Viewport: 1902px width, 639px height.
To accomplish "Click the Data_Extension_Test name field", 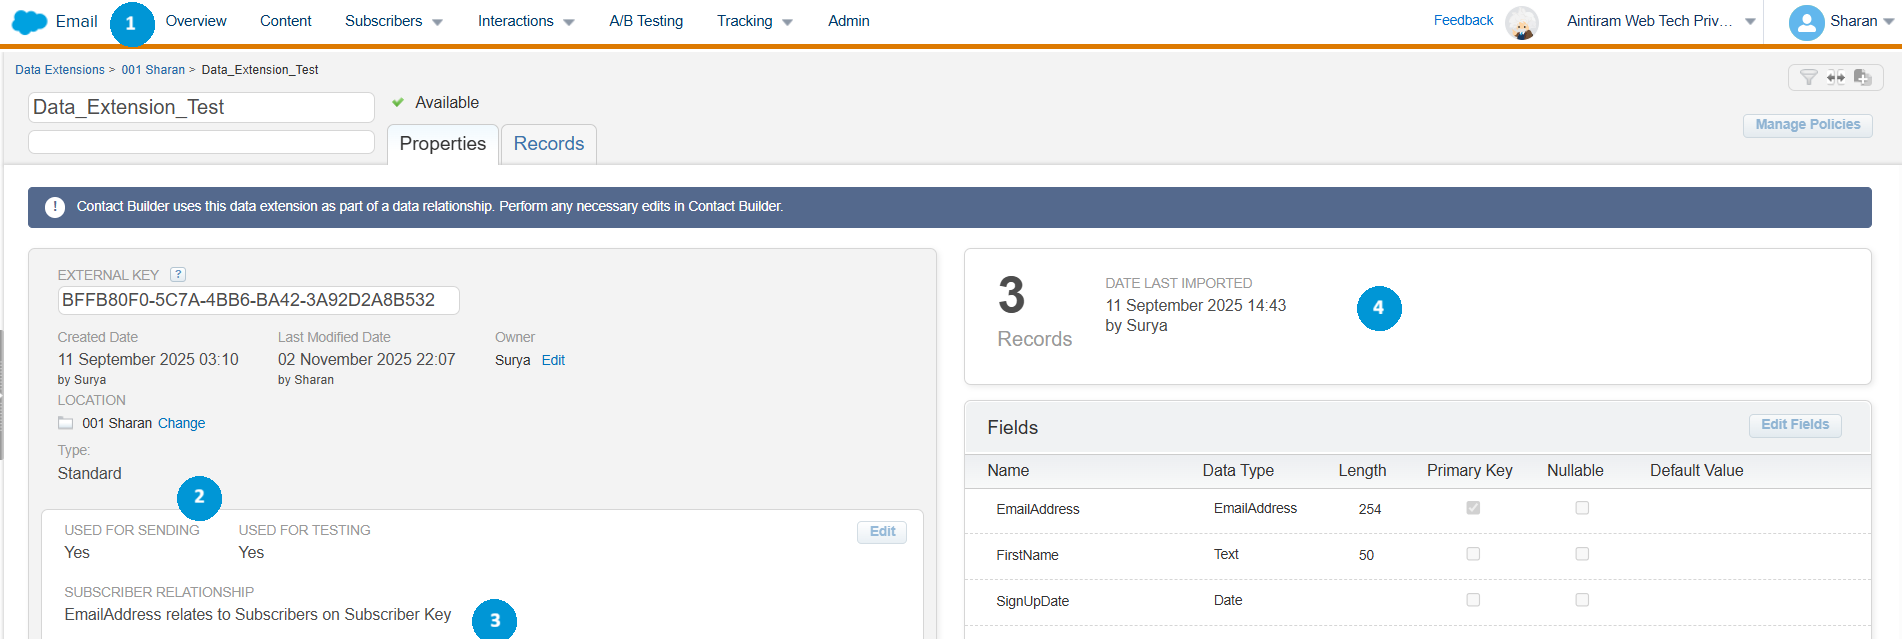I will coord(201,107).
